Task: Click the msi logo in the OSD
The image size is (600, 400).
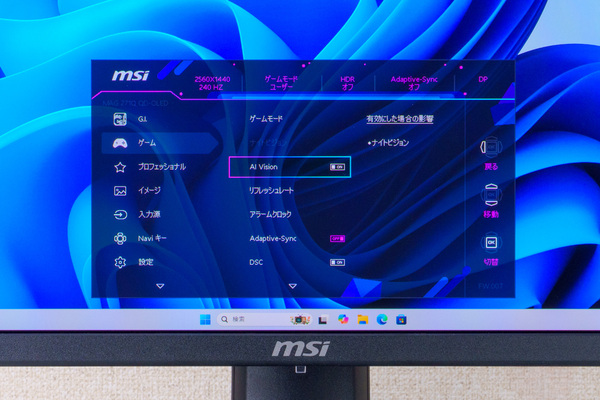Action: pyautogui.click(x=130, y=75)
